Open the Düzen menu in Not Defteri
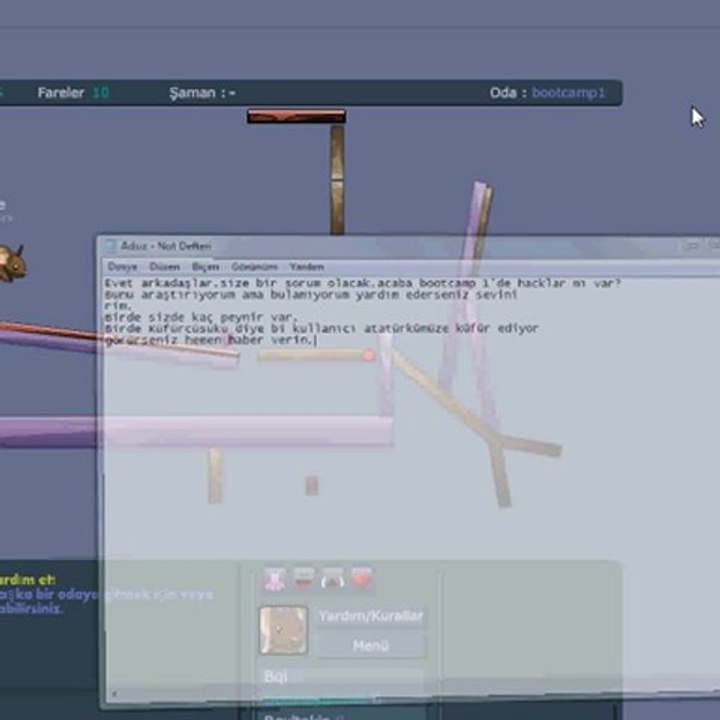The image size is (720, 720). (x=164, y=267)
